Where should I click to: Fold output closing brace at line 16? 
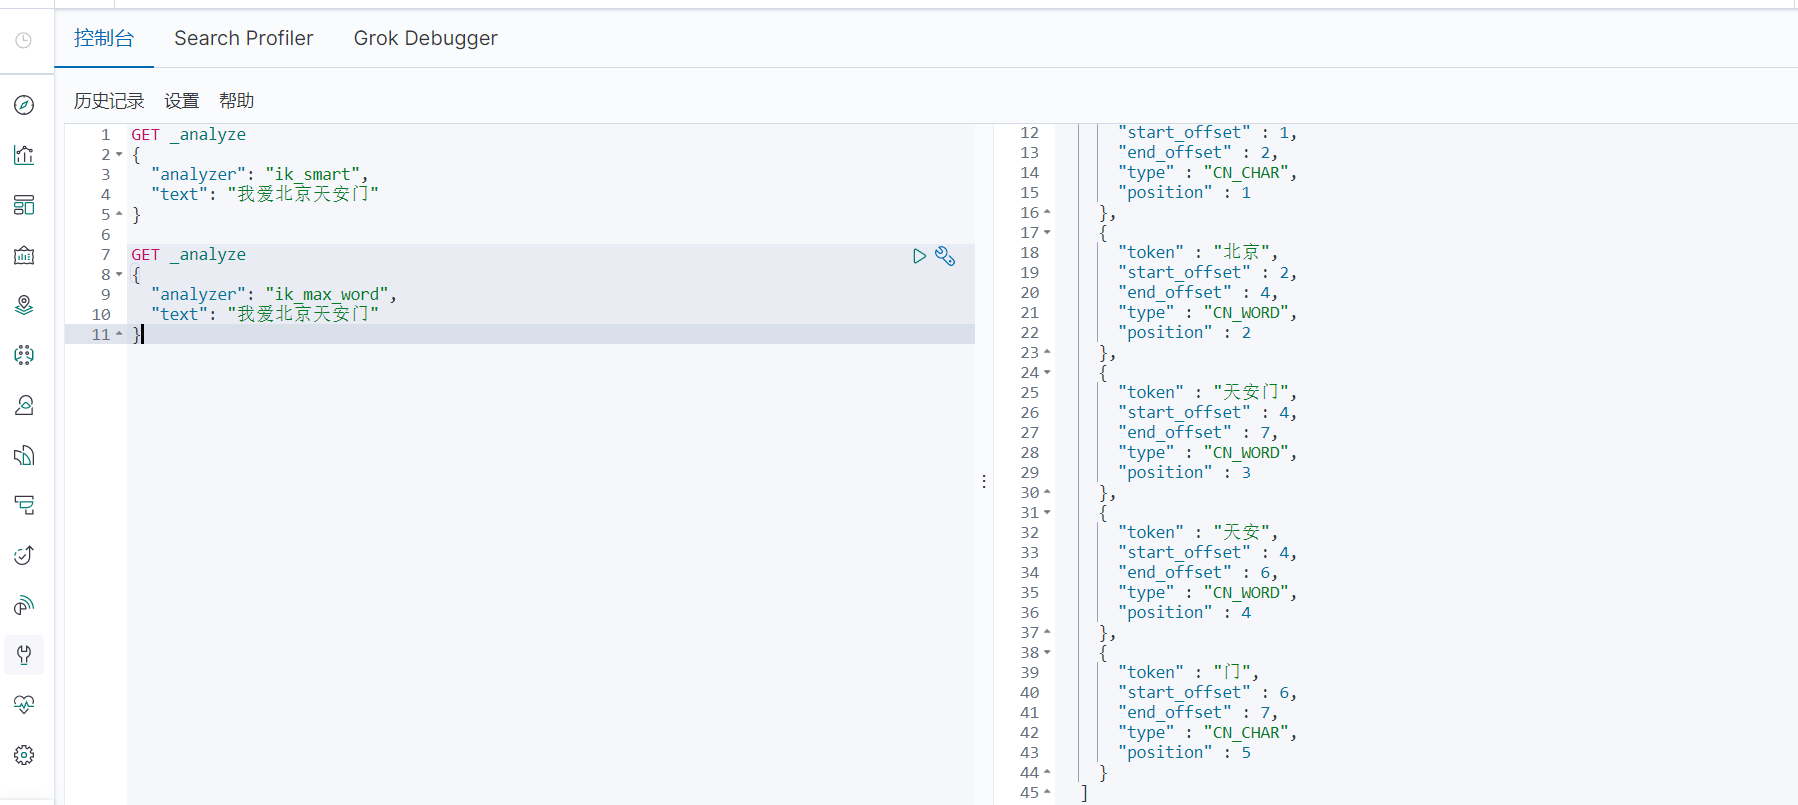pyautogui.click(x=1047, y=212)
